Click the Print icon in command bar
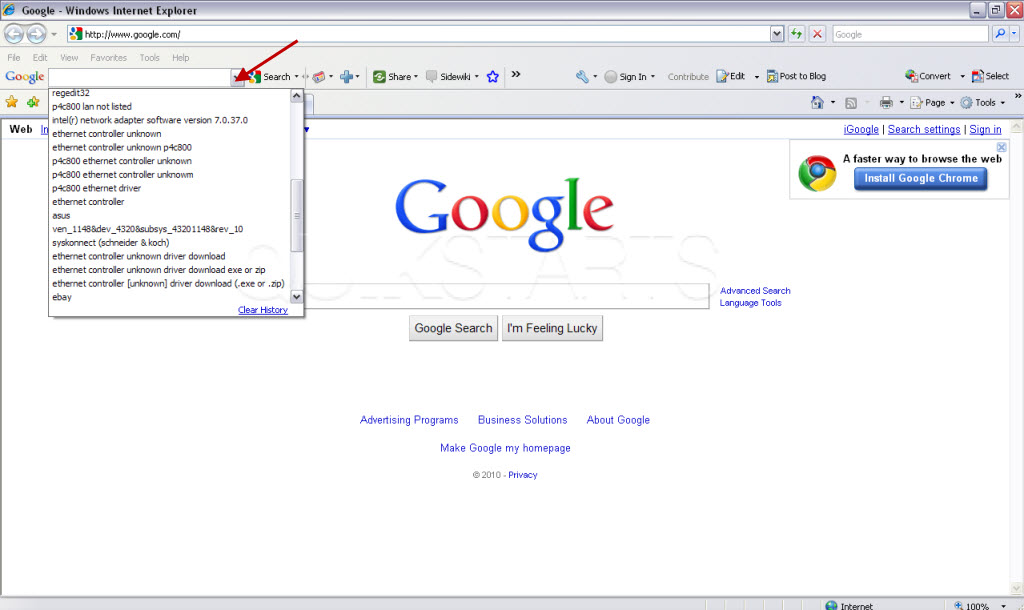 [886, 103]
